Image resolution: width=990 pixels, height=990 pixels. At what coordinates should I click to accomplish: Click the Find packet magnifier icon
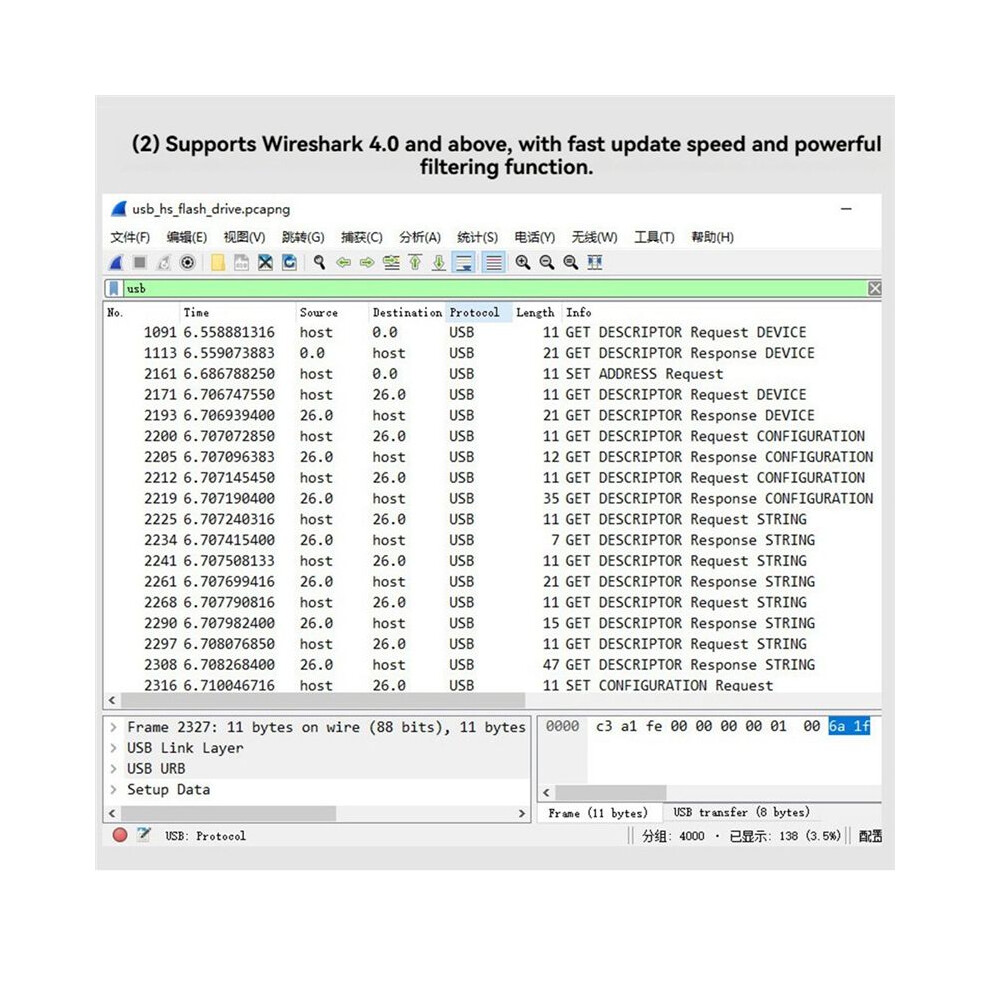click(x=319, y=263)
